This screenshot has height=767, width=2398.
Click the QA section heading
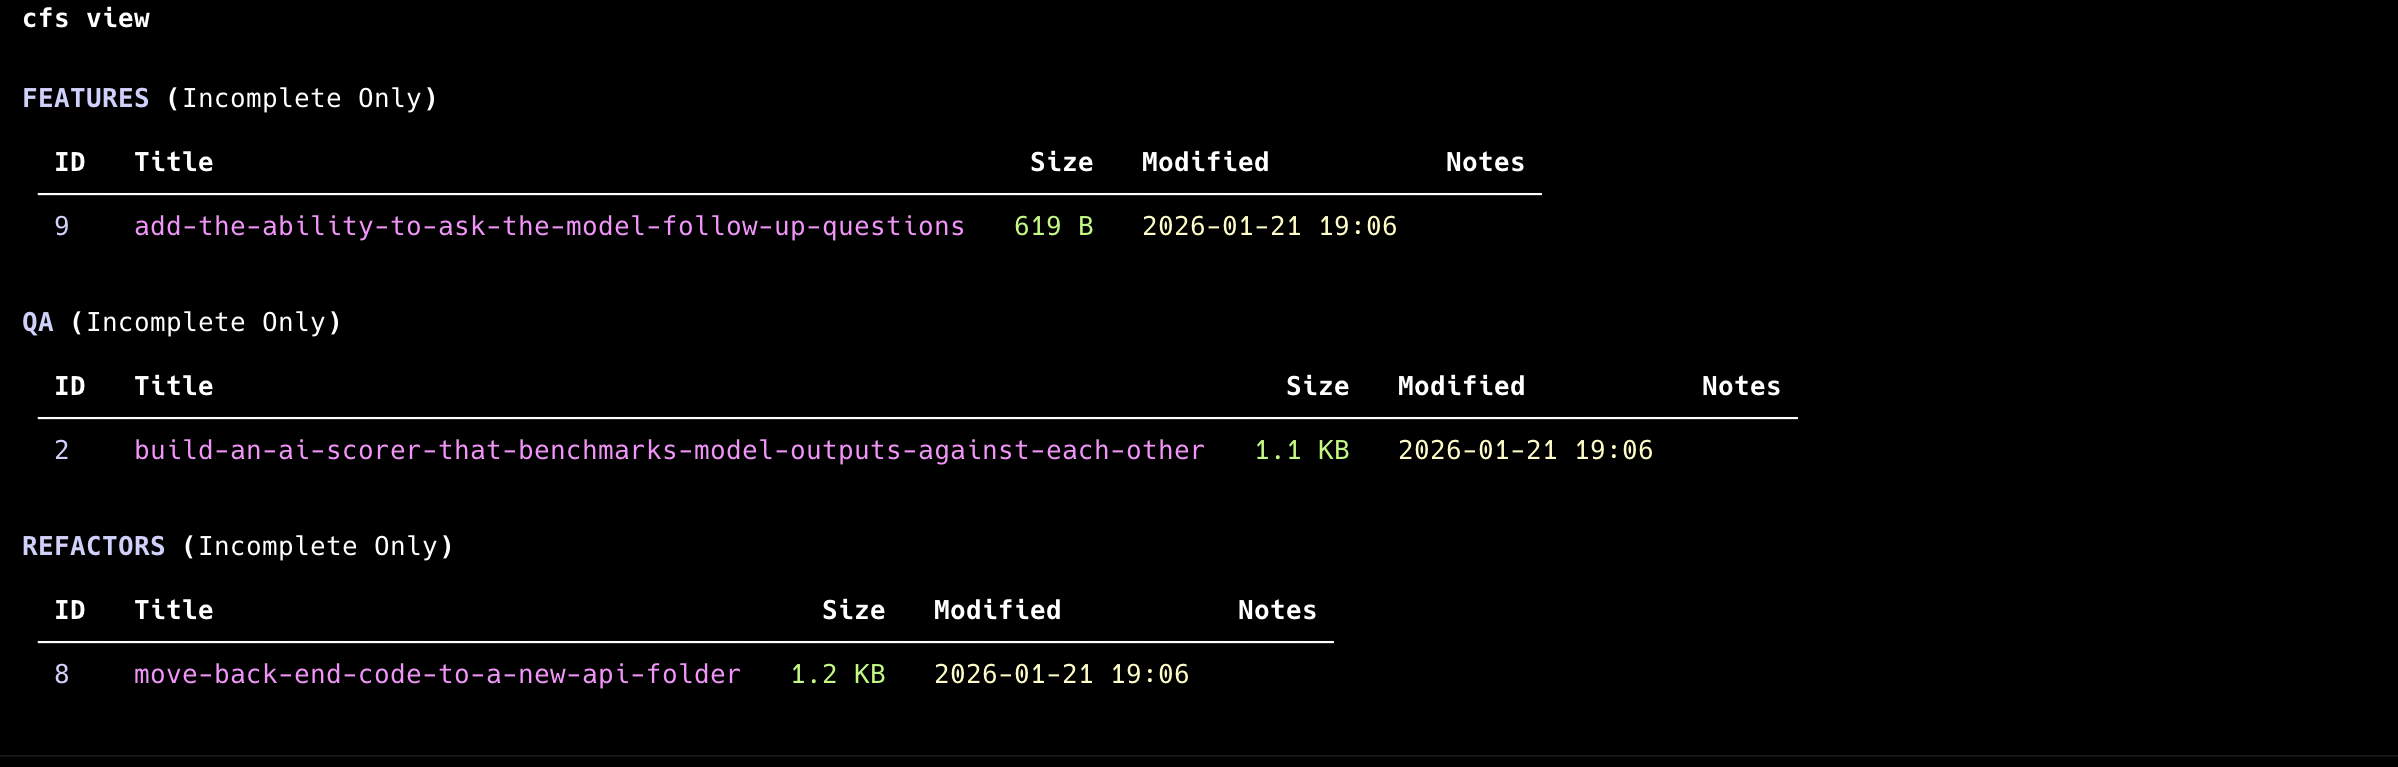tap(38, 323)
